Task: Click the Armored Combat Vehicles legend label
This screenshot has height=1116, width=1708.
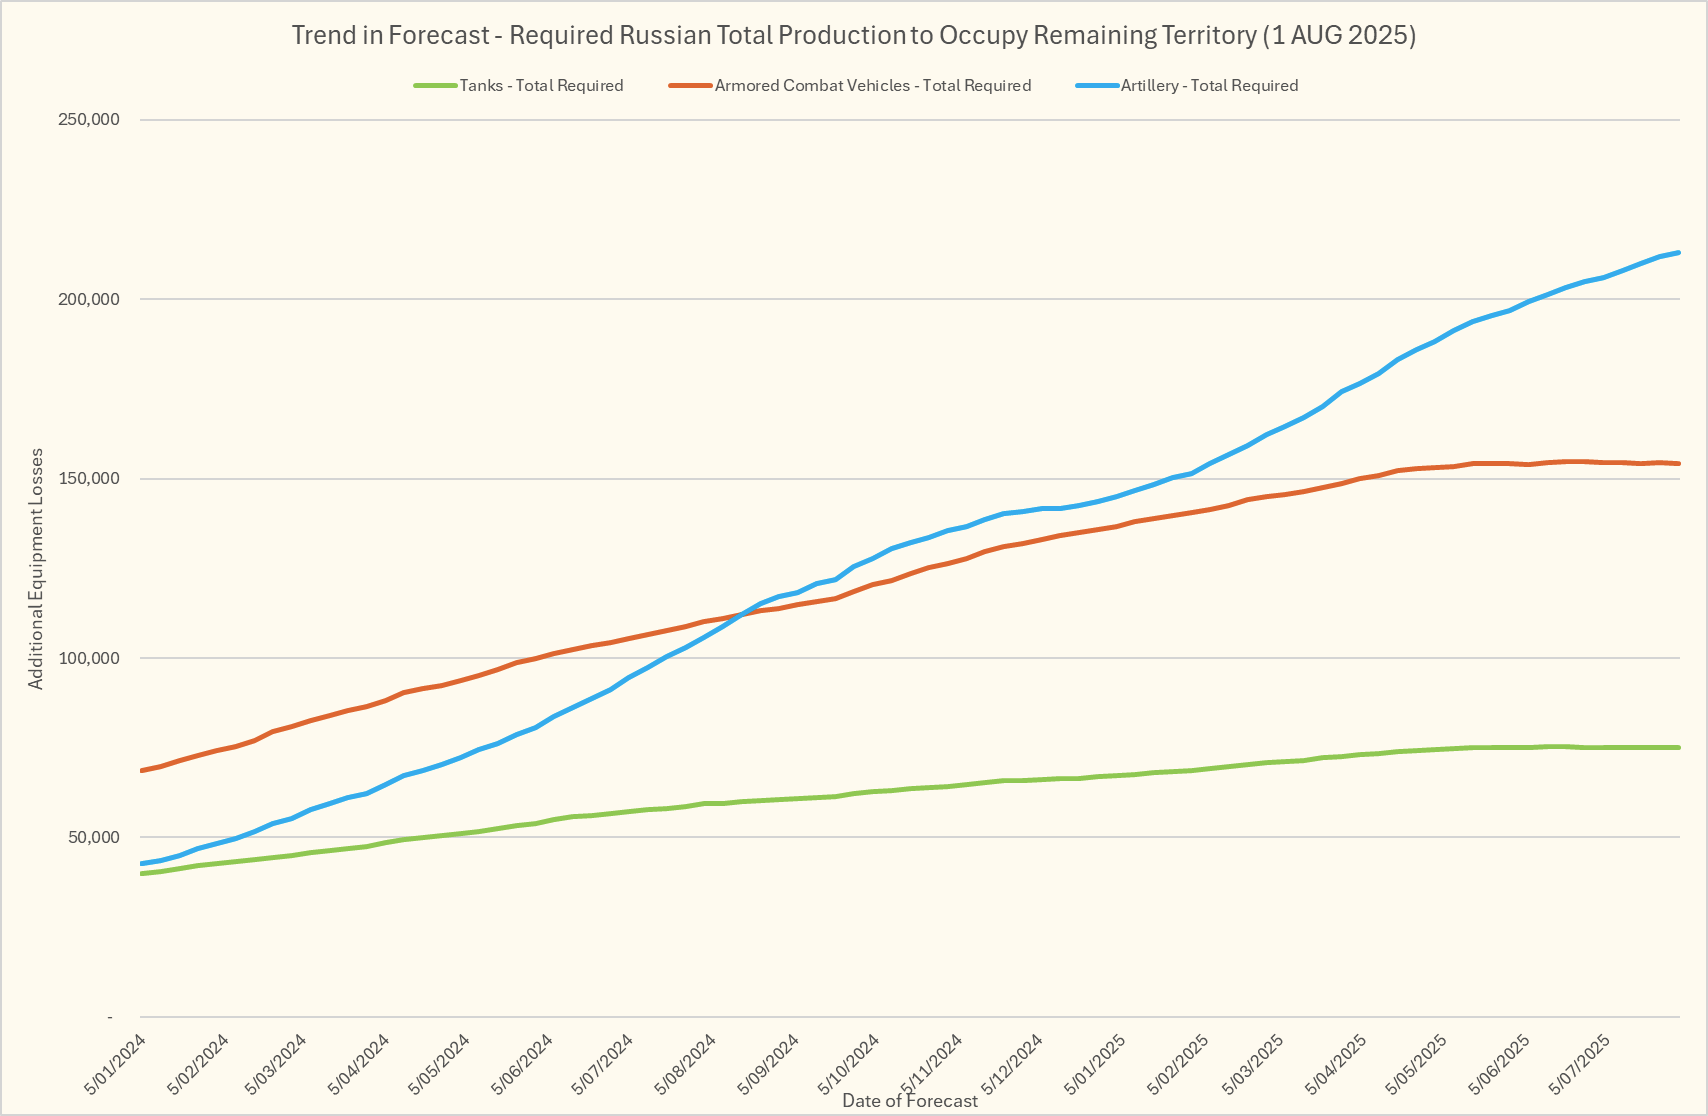Action: click(x=872, y=86)
